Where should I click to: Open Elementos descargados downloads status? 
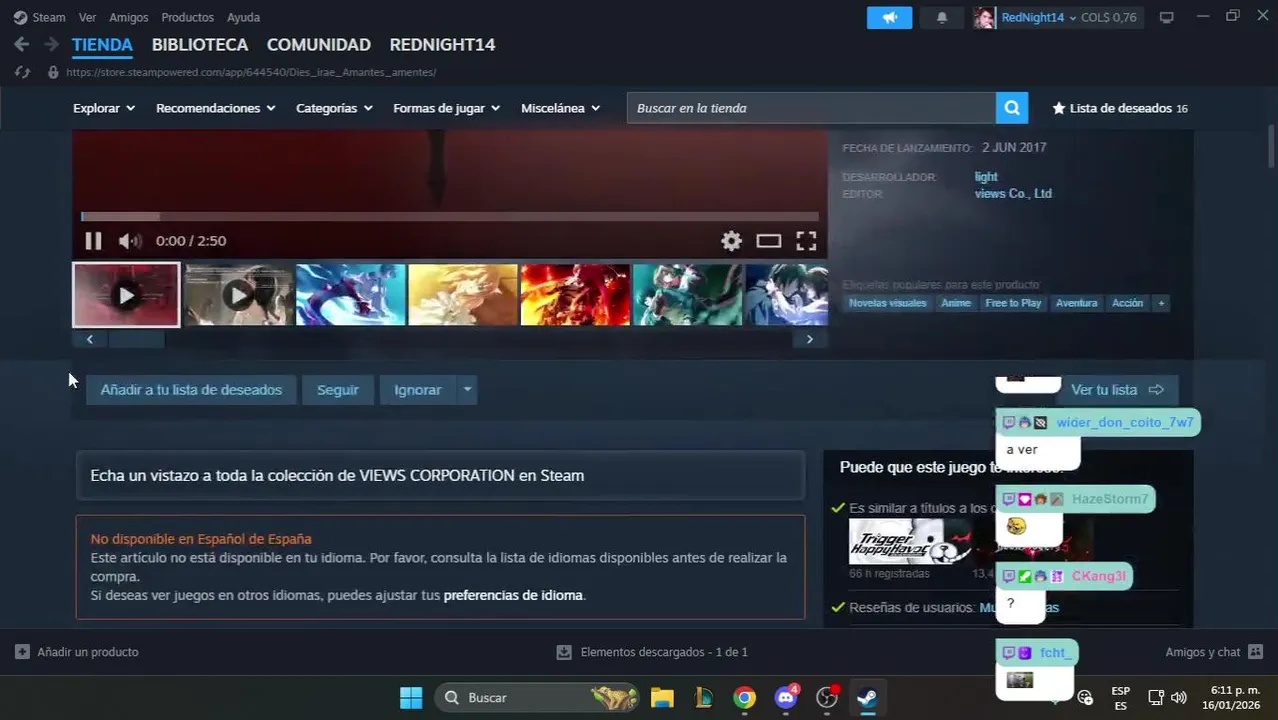[x=652, y=652]
